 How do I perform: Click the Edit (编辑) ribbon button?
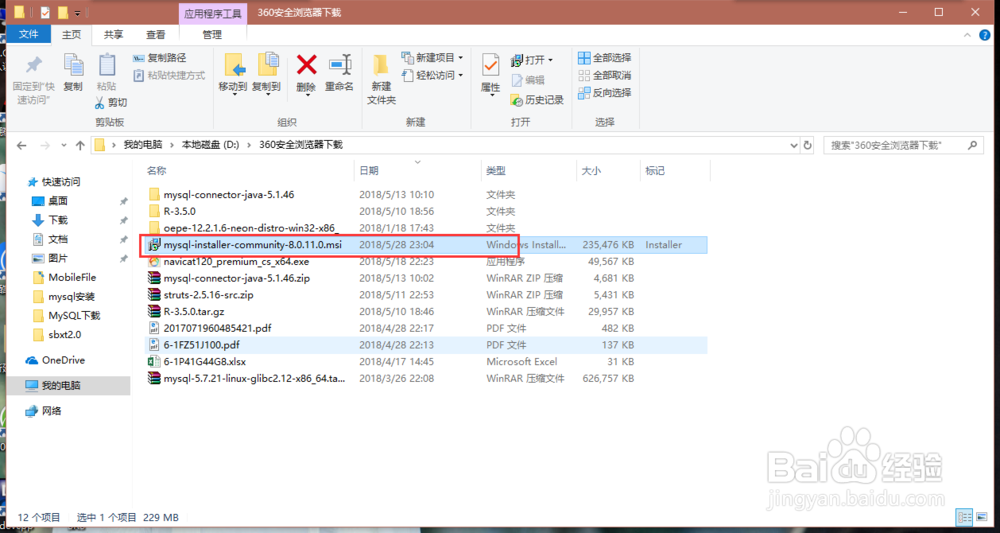527,80
